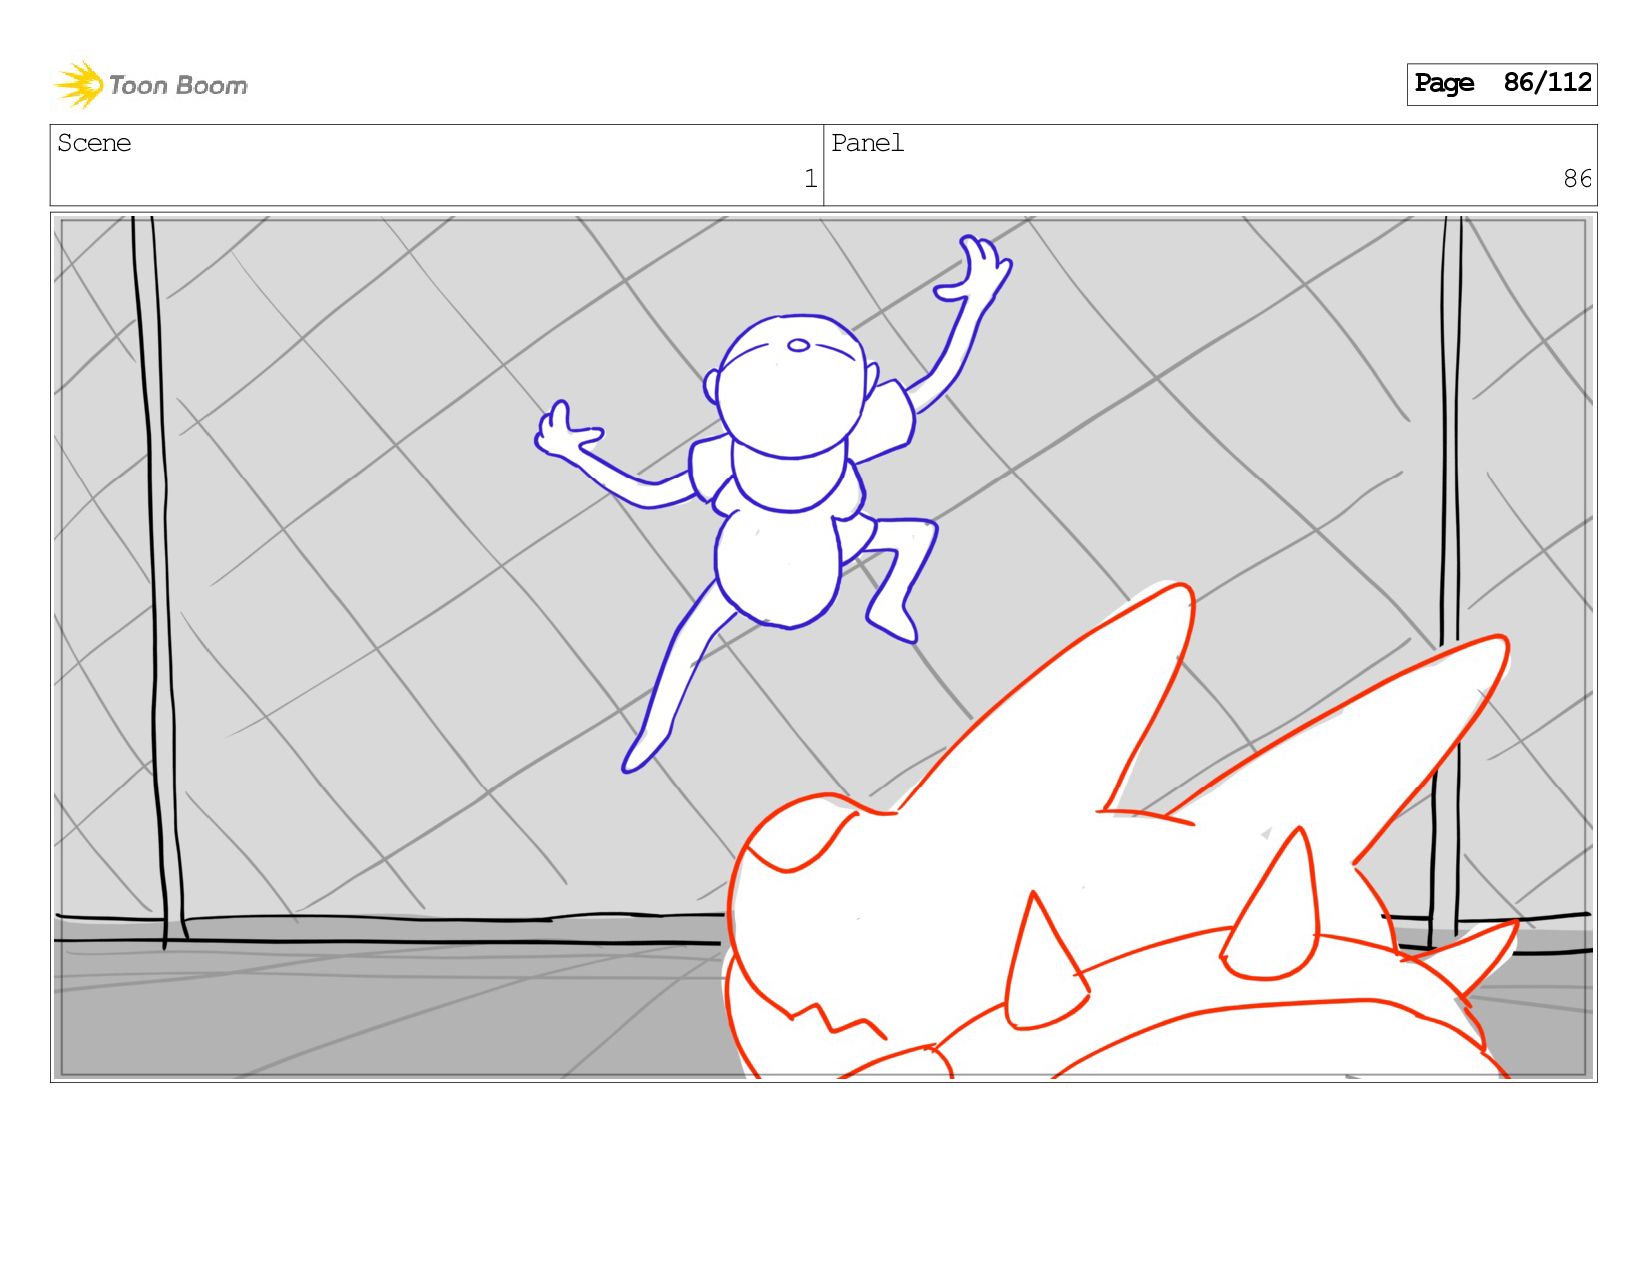Screen dimensions: 1650x1275
Task: Click the Page 86/112 indicator
Action: [1501, 84]
